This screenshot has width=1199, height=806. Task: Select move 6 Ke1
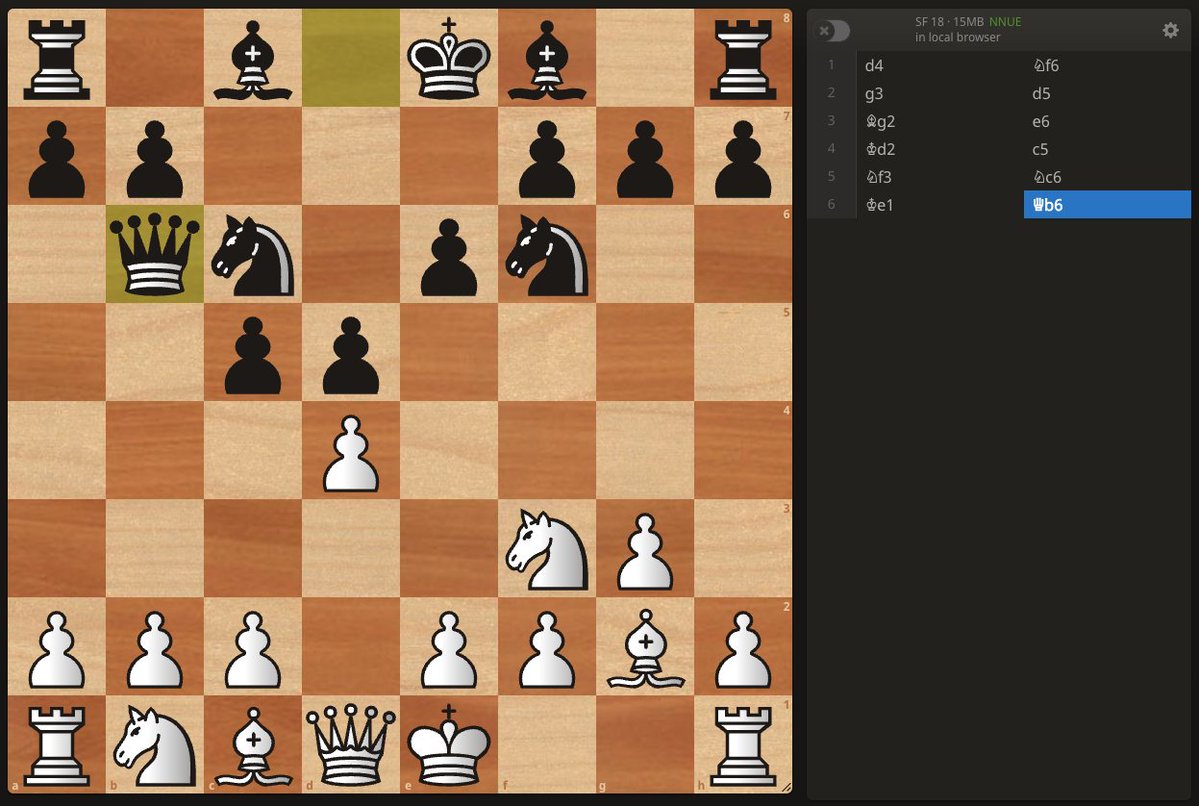point(940,204)
